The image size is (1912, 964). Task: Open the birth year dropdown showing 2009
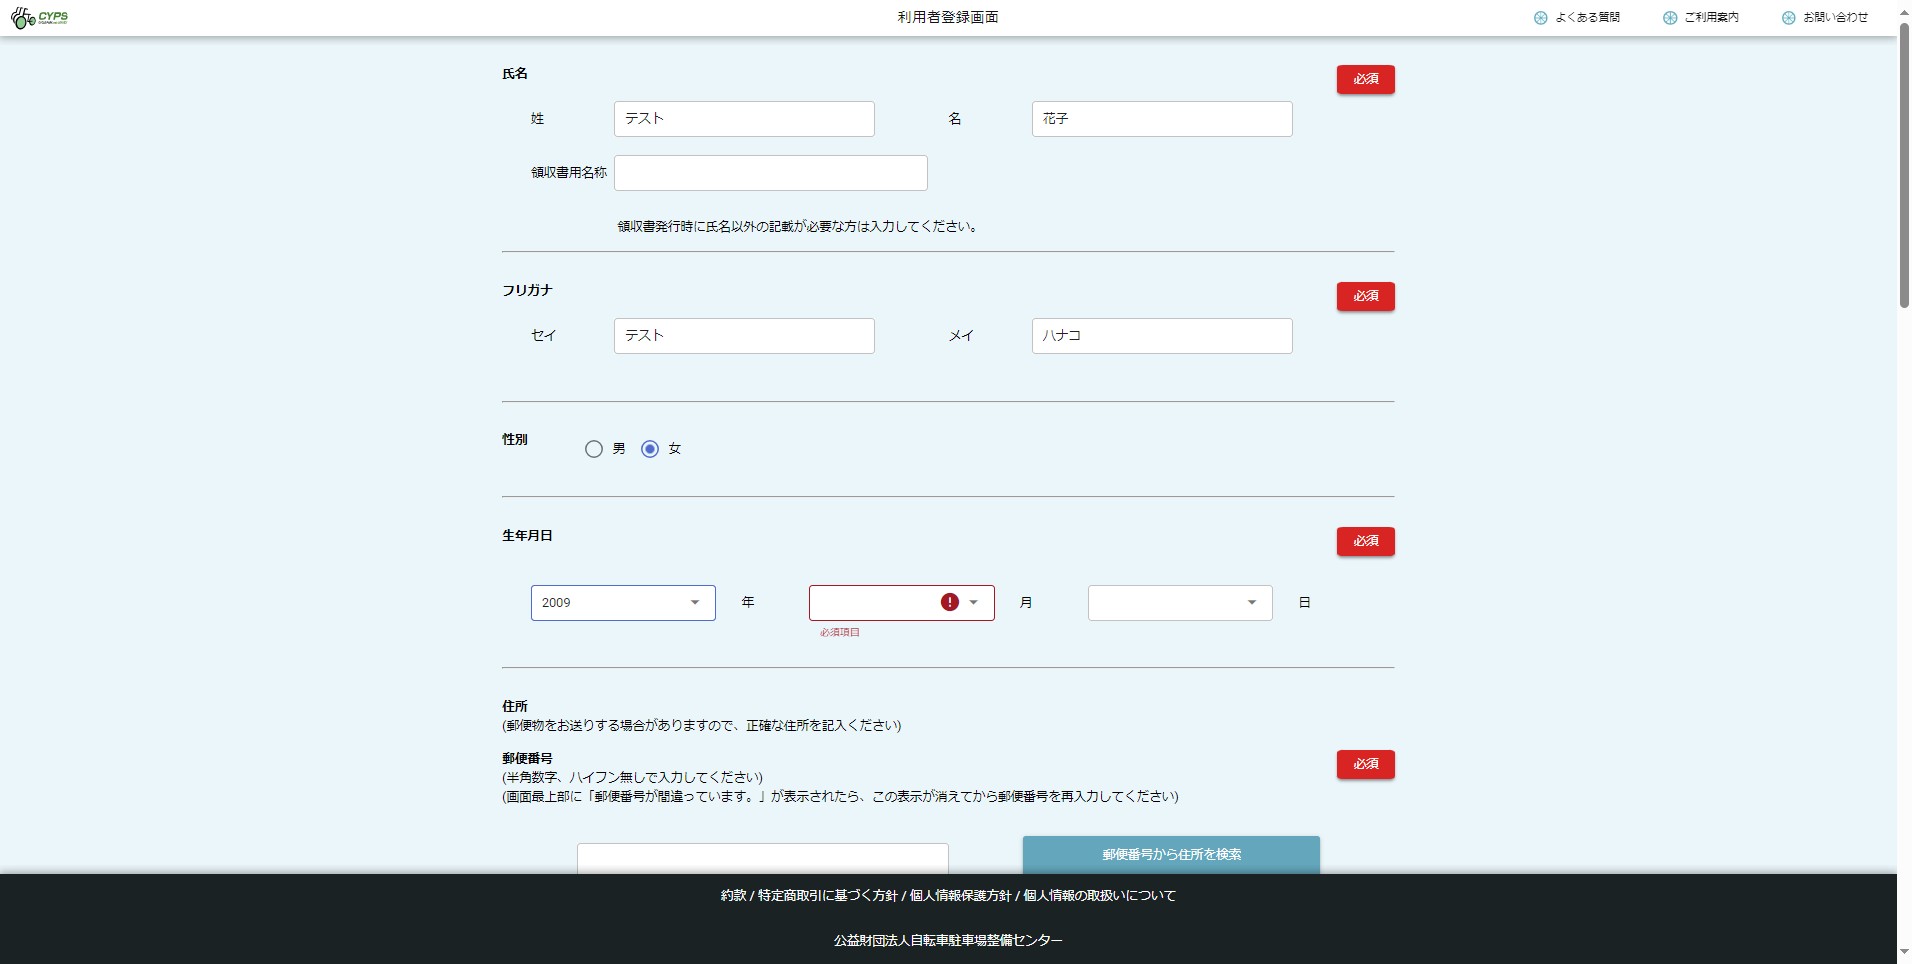coord(622,603)
